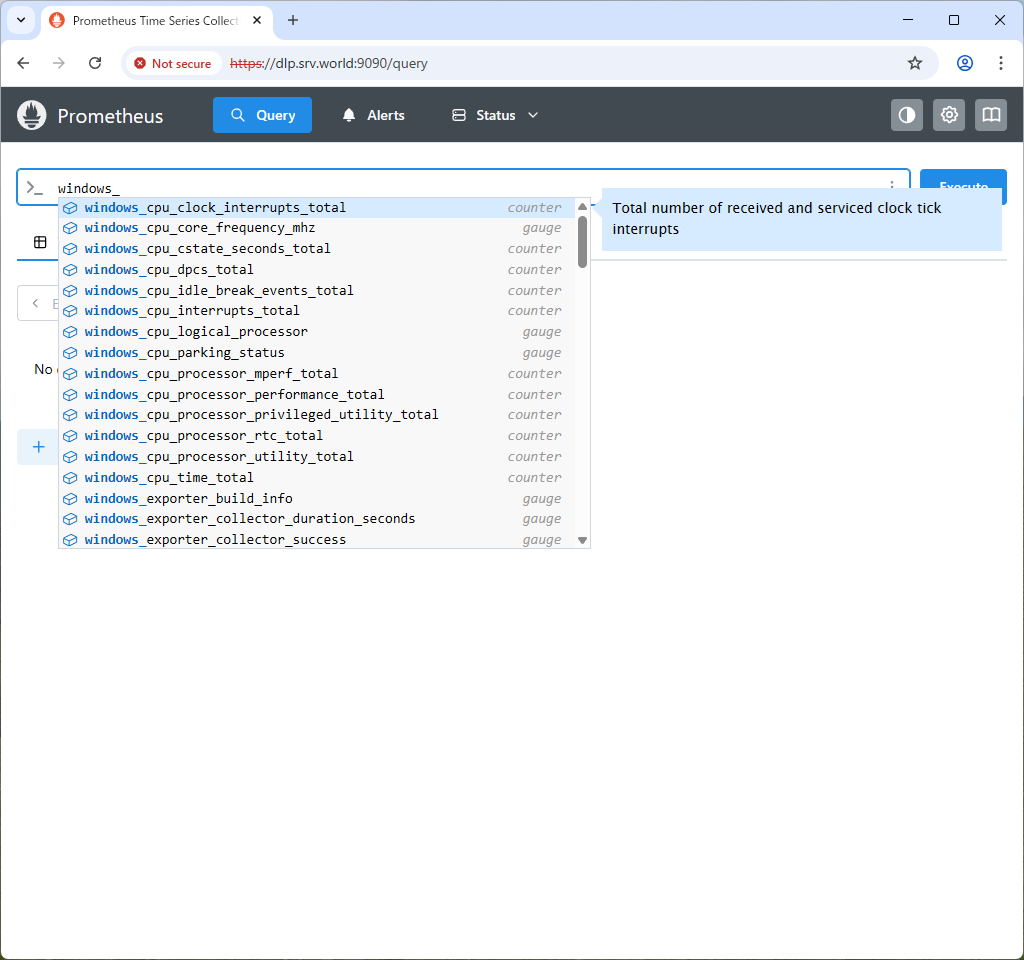
Task: Switch to the Table view tab icon
Action: click(x=40, y=242)
